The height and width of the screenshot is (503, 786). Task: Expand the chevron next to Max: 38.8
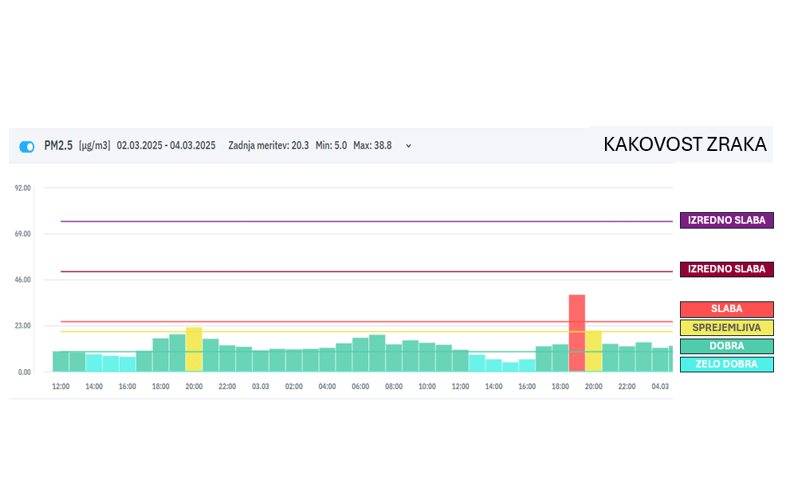click(x=408, y=146)
